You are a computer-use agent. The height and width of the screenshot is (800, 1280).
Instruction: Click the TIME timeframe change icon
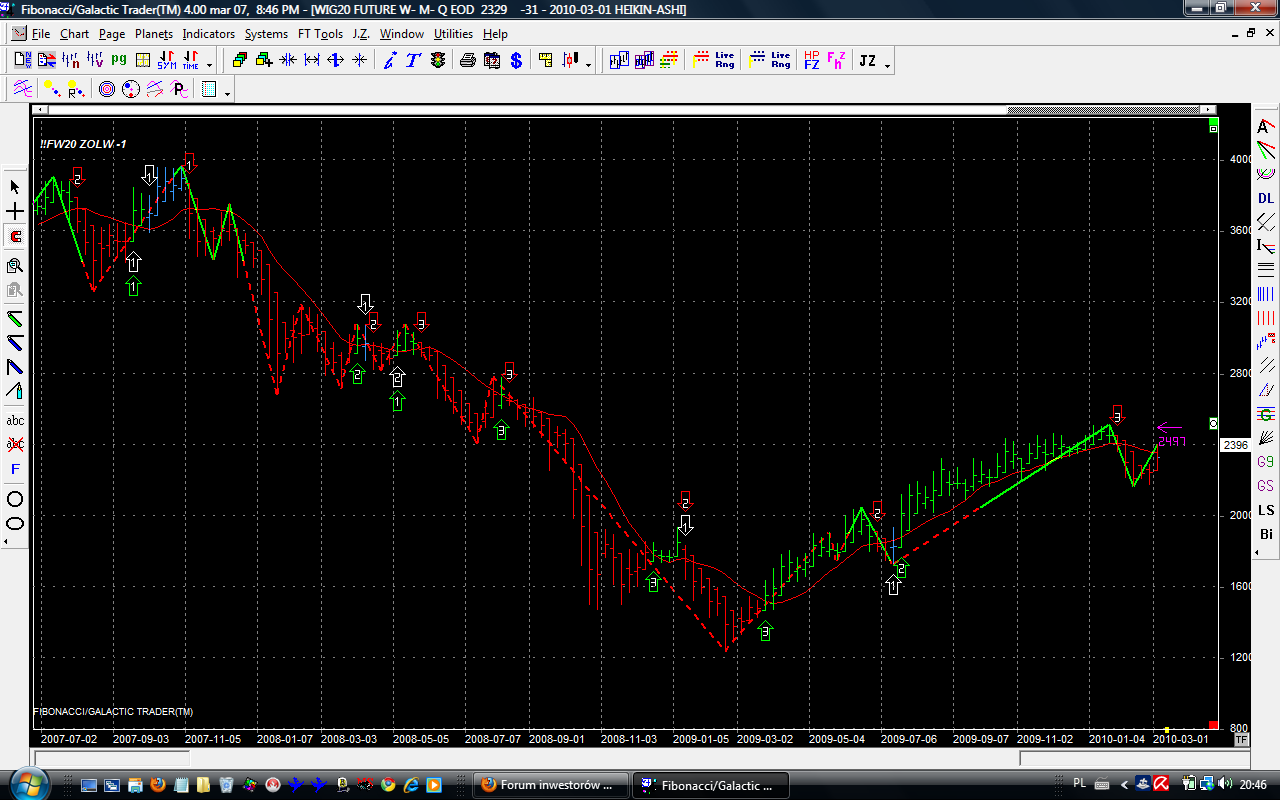point(190,61)
